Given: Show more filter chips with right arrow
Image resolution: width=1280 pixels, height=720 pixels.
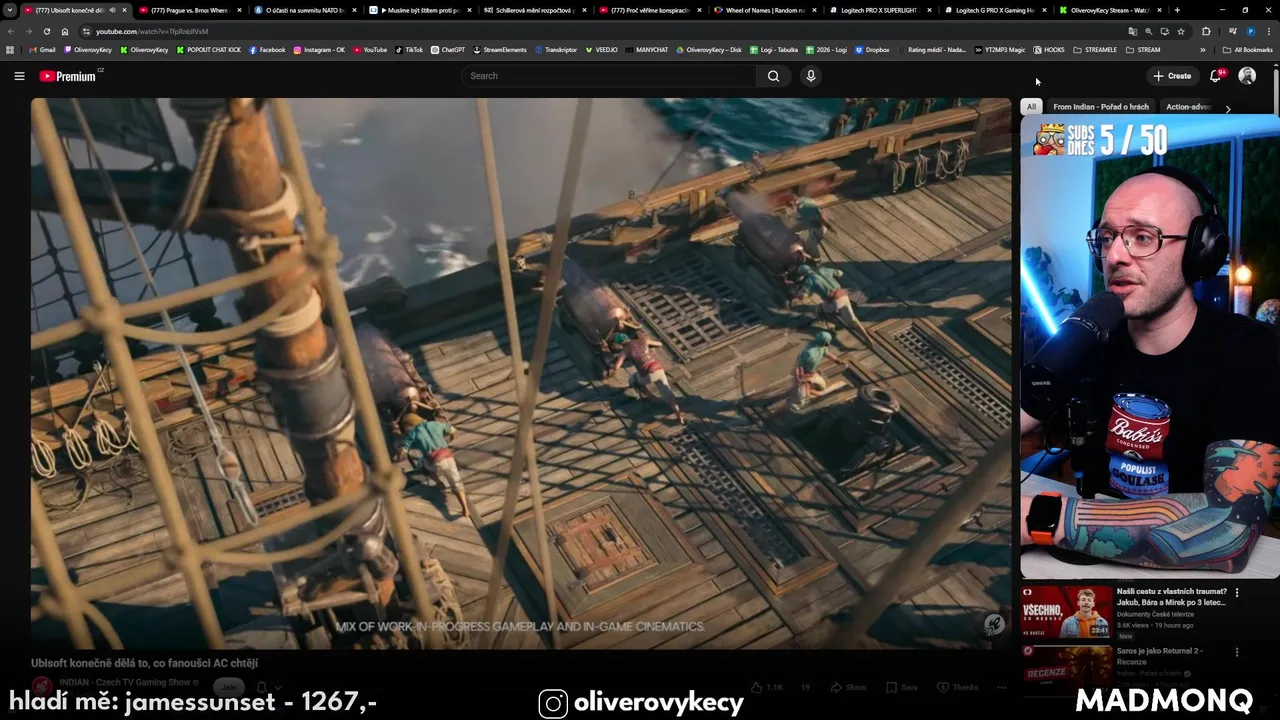Looking at the screenshot, I should (1228, 108).
